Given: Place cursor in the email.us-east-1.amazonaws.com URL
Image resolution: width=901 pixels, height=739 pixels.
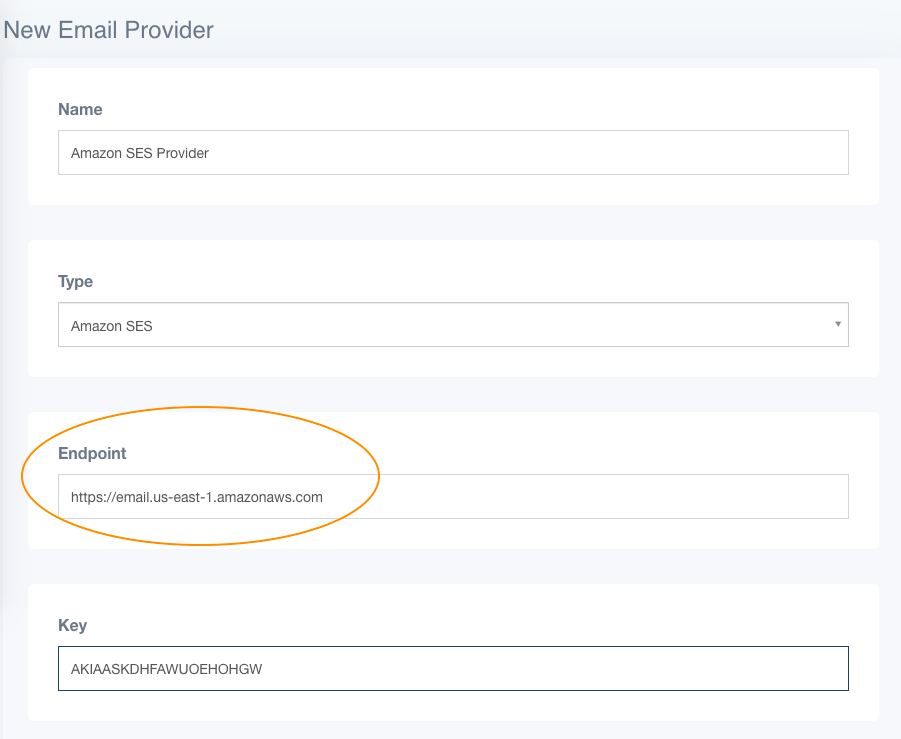Looking at the screenshot, I should (197, 497).
